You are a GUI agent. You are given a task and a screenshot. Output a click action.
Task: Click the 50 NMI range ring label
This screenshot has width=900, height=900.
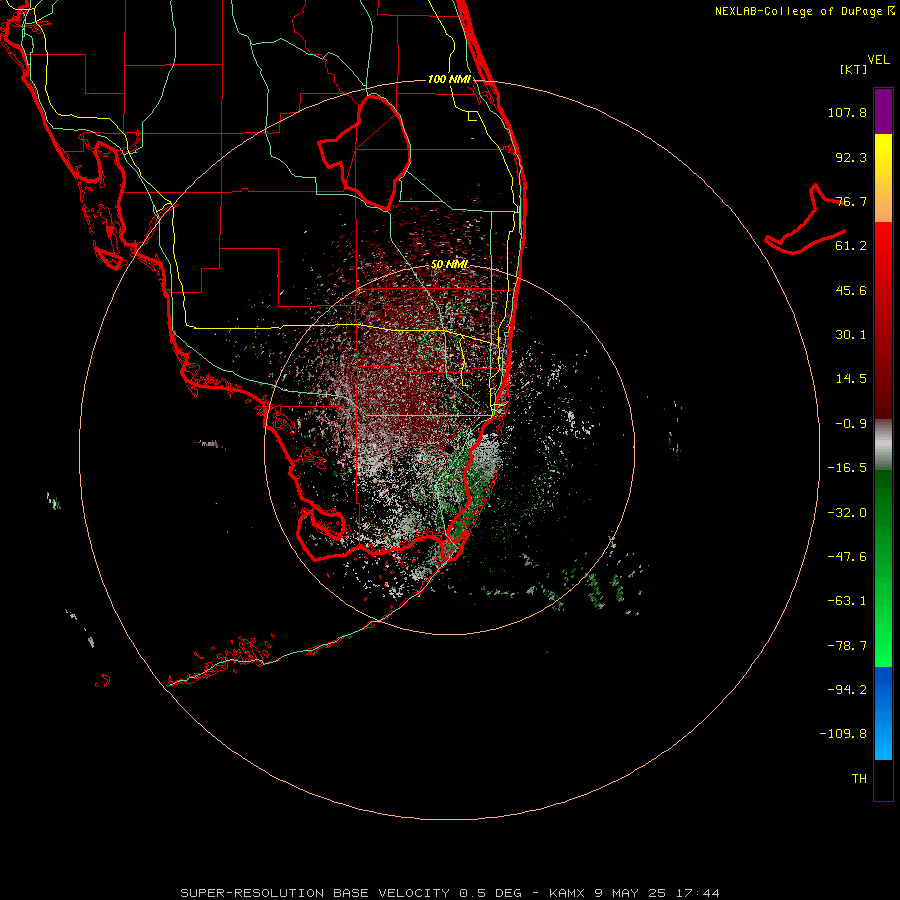[449, 264]
